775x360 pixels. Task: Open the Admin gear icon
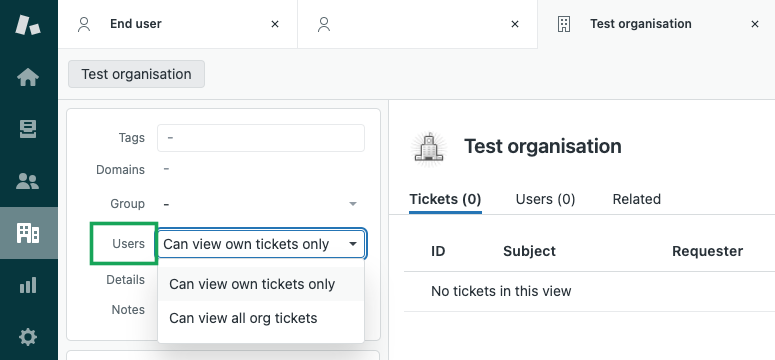point(28,337)
